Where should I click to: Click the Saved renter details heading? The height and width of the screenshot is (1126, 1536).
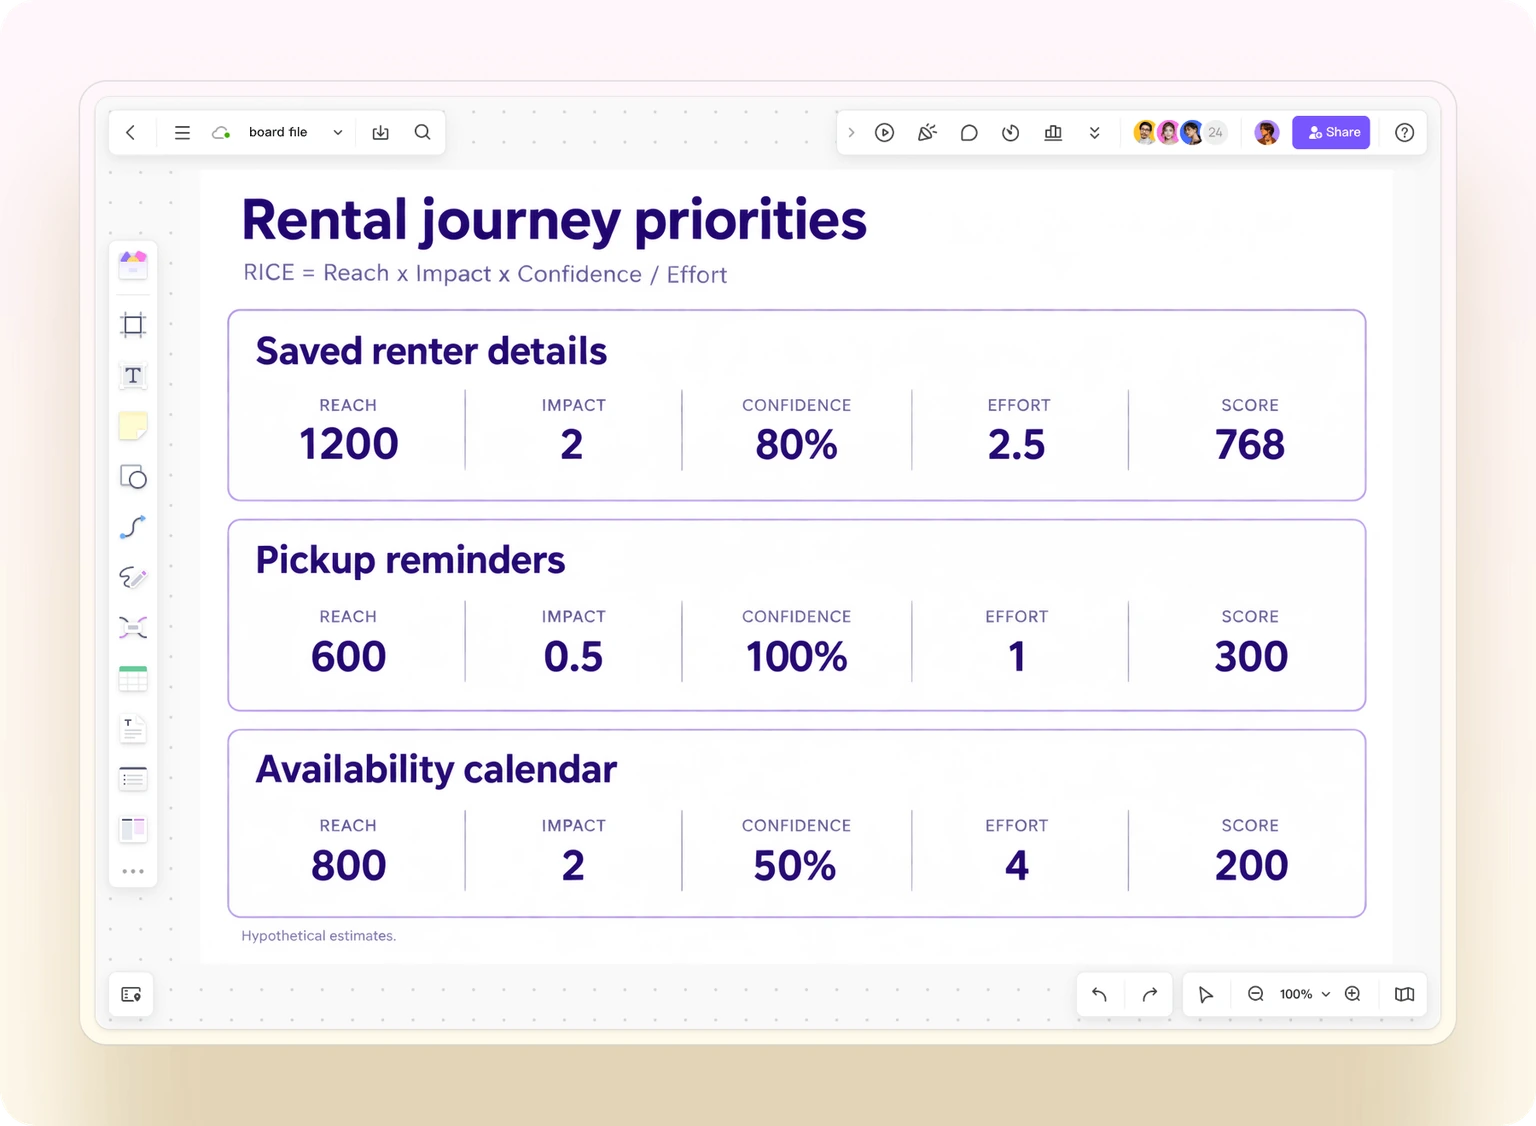[431, 352]
